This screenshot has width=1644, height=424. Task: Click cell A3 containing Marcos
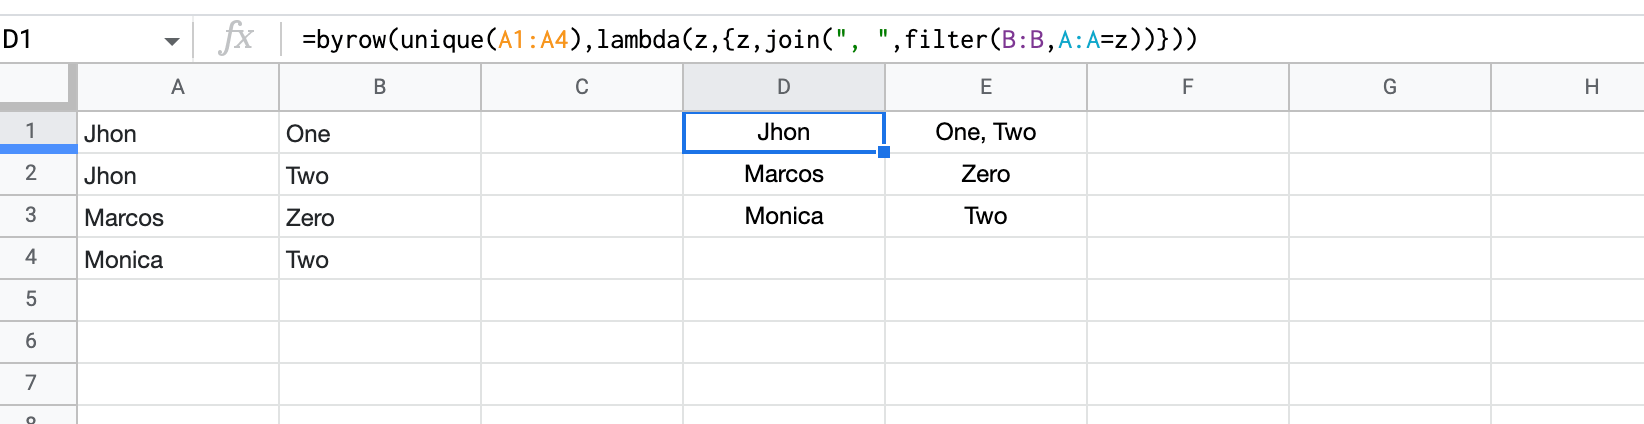click(x=178, y=216)
